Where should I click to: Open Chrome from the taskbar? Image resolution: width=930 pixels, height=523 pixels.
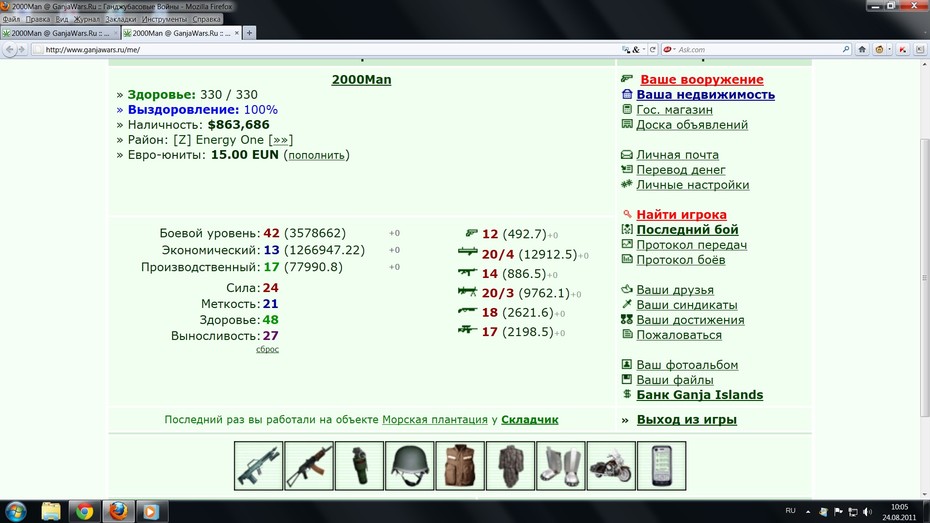click(x=84, y=511)
